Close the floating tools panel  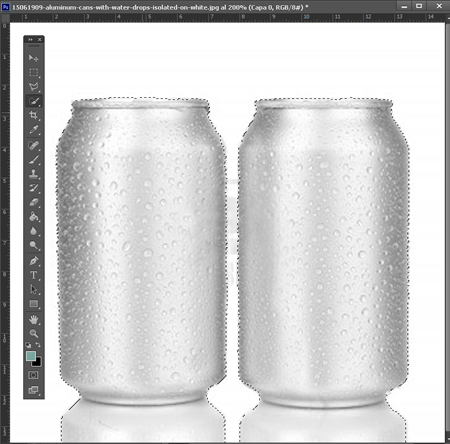40,39
